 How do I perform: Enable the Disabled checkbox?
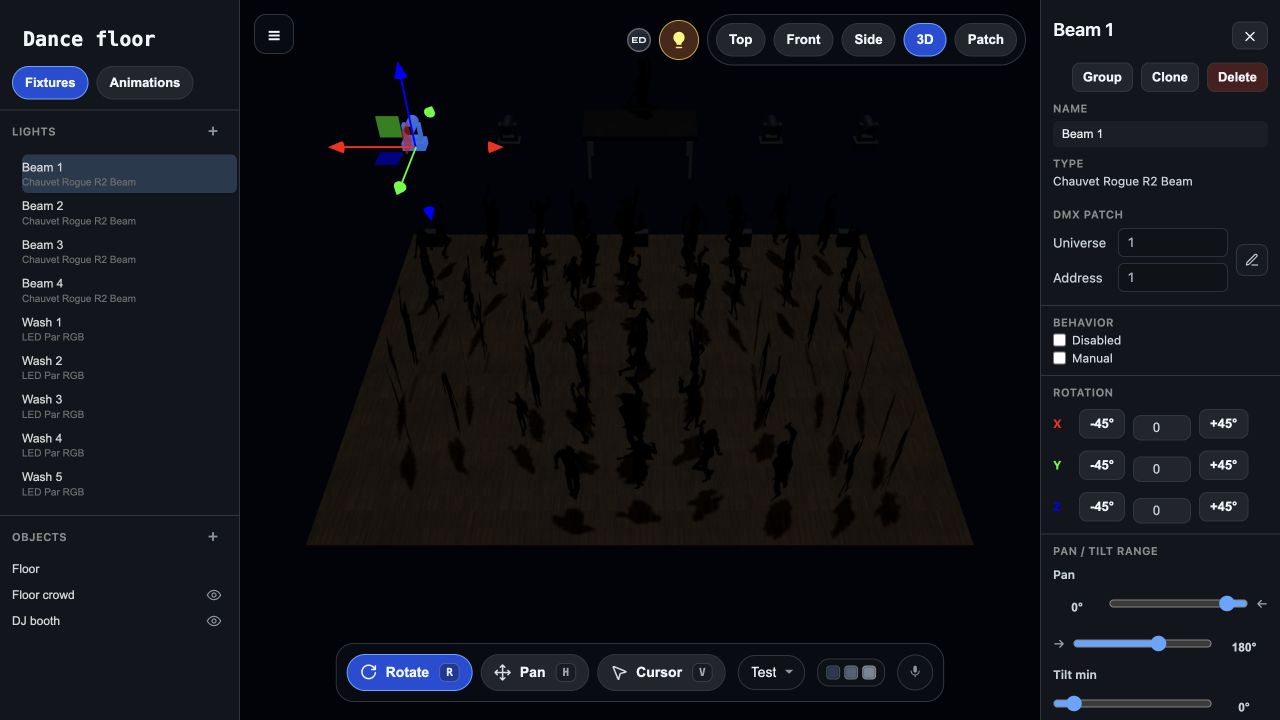click(1060, 340)
